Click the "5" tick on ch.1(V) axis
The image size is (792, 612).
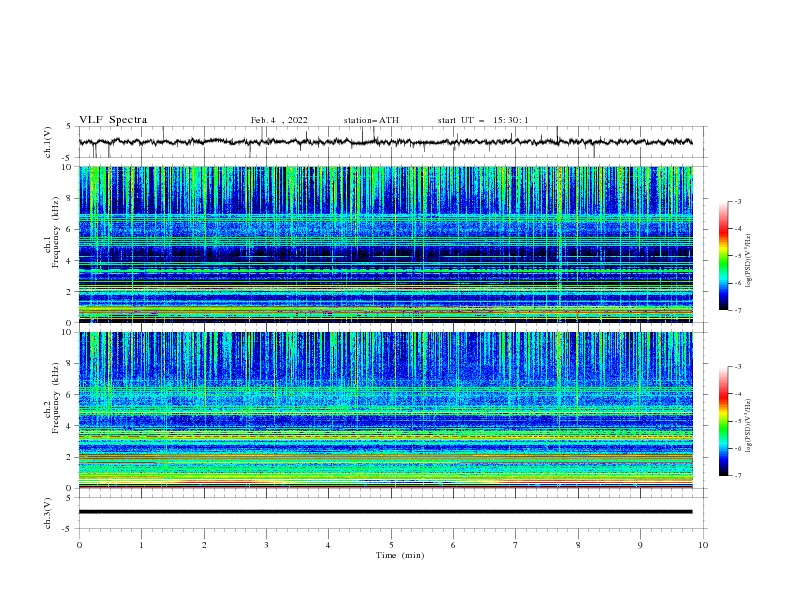click(x=69, y=126)
